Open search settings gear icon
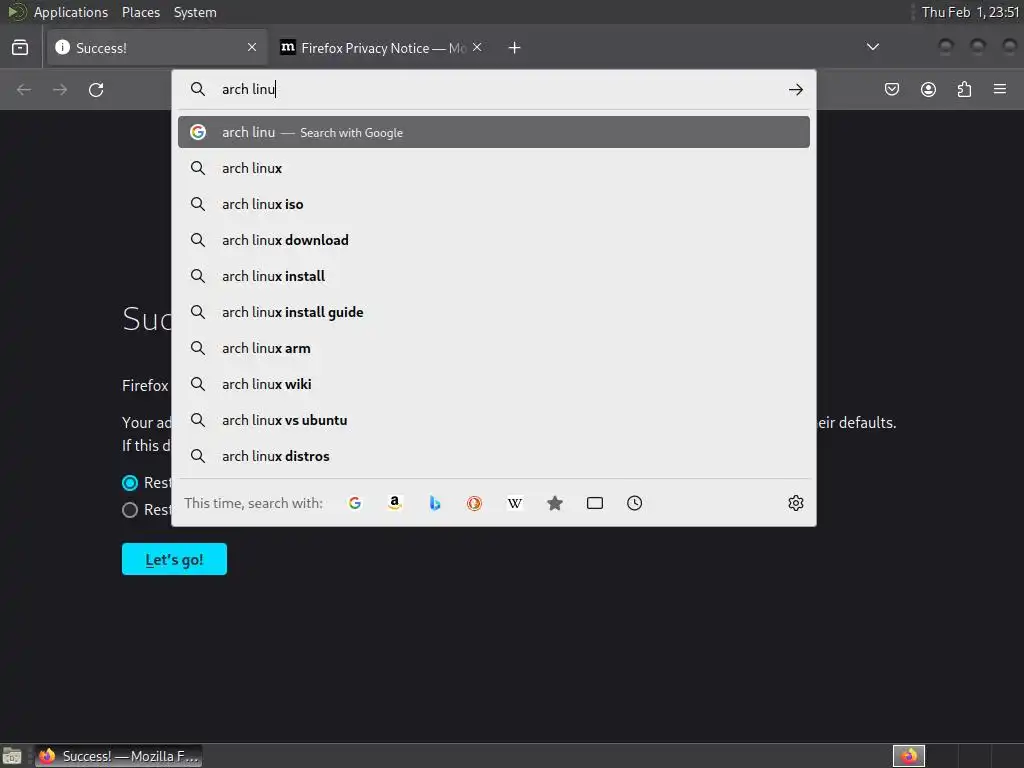Image resolution: width=1024 pixels, height=768 pixels. (795, 503)
